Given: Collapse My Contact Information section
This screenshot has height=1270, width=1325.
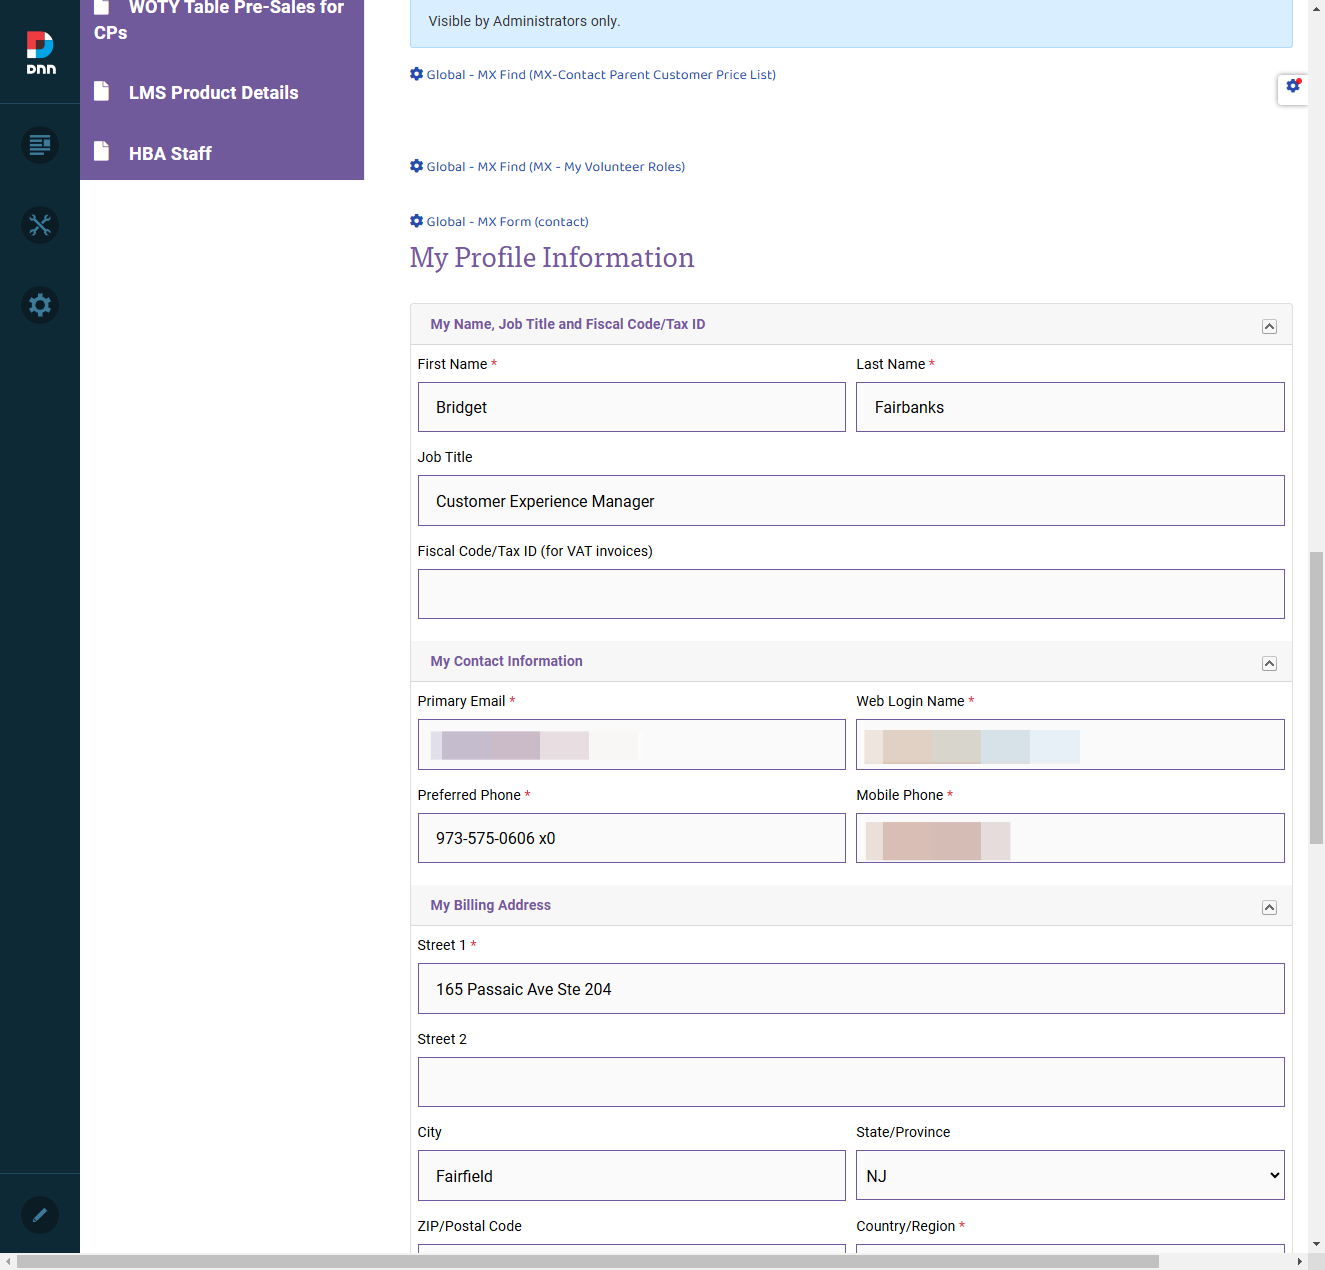Looking at the screenshot, I should 1269,663.
